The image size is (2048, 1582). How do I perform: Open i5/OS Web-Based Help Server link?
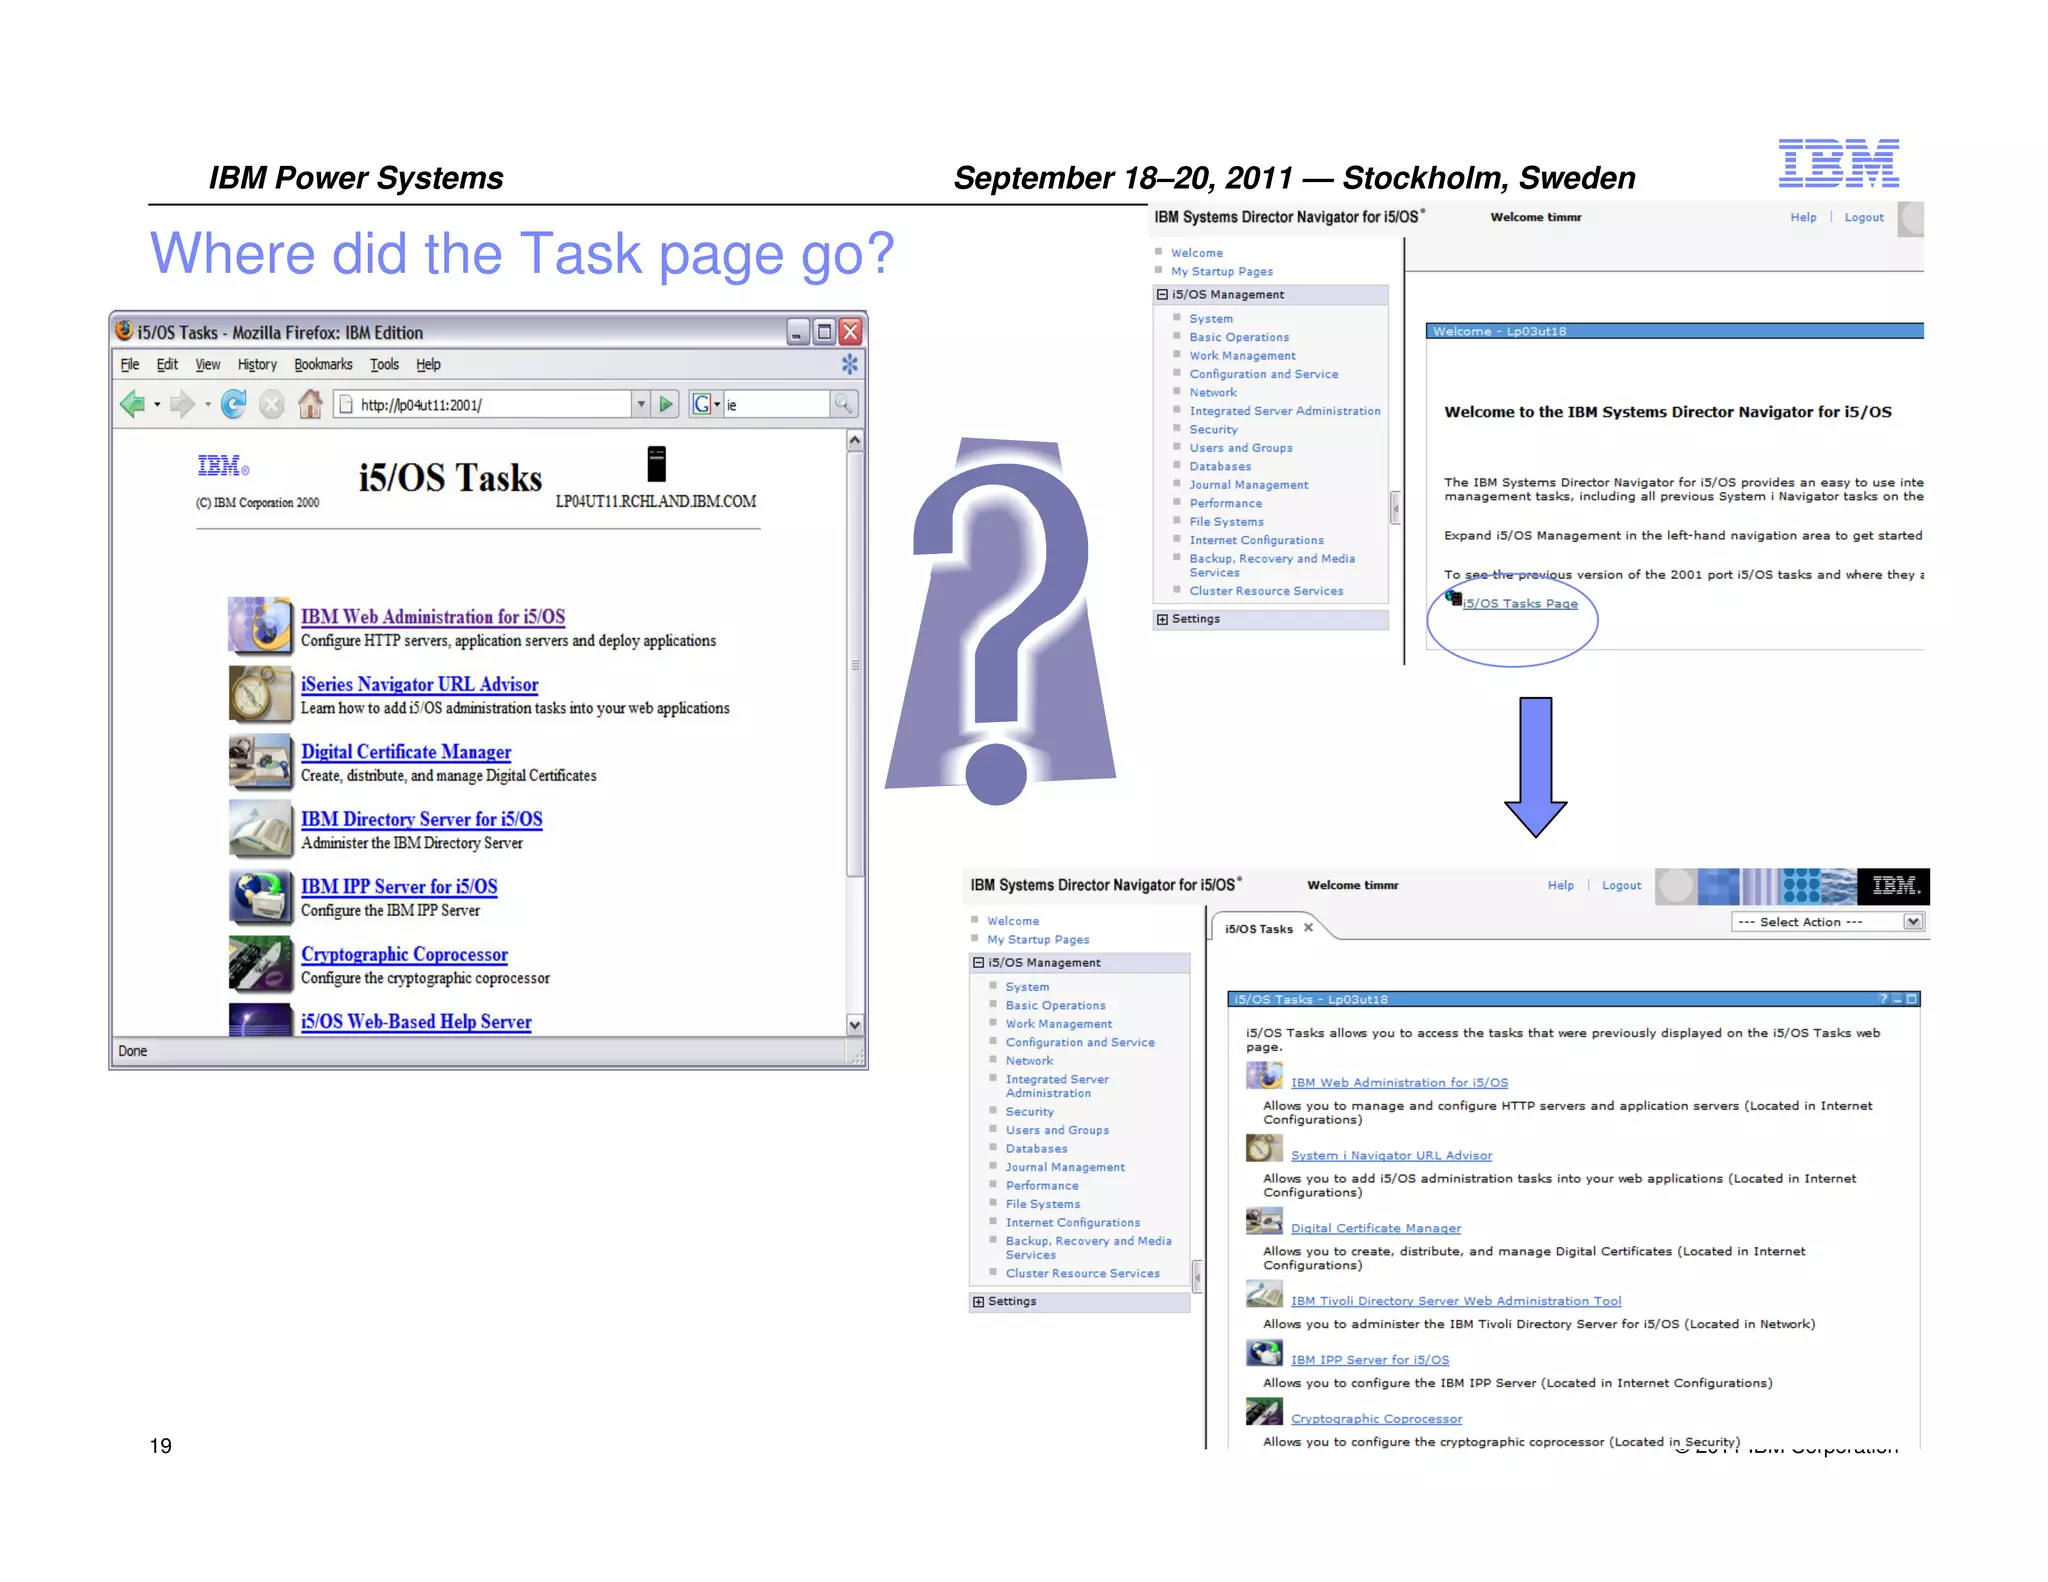point(416,1021)
